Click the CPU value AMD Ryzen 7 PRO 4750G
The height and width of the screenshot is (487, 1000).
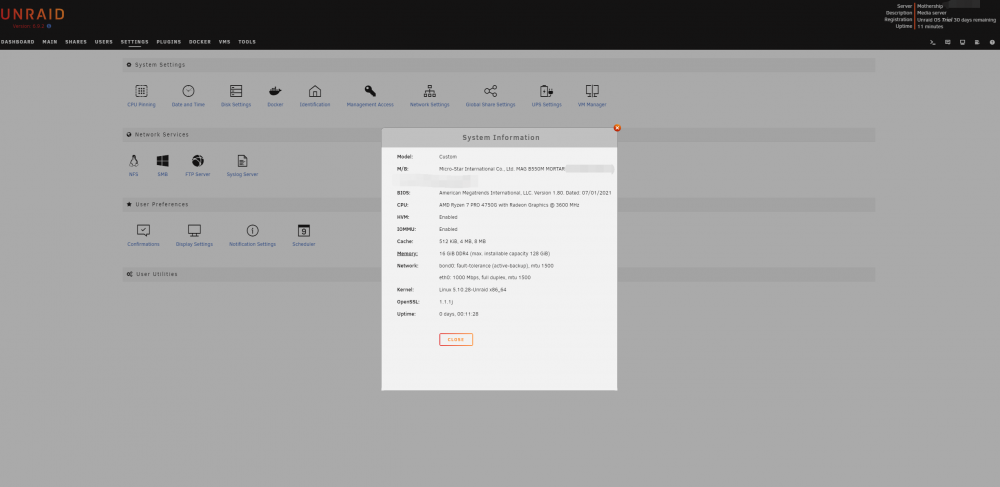click(x=509, y=205)
